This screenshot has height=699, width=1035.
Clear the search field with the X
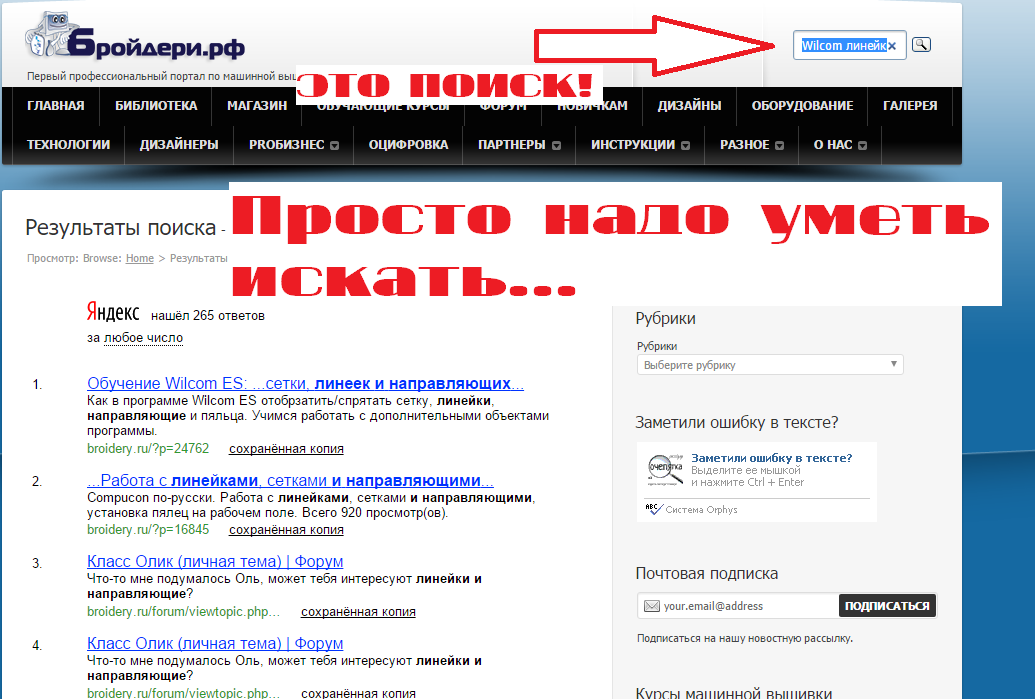coord(892,46)
